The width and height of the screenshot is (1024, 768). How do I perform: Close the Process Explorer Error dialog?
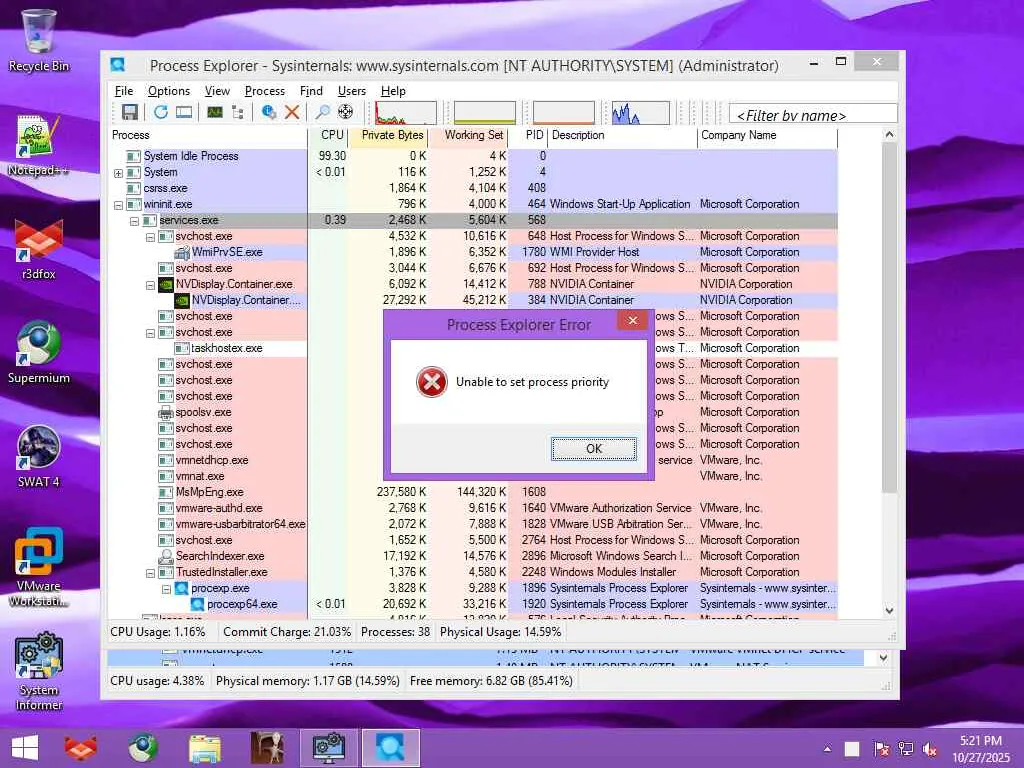[632, 320]
